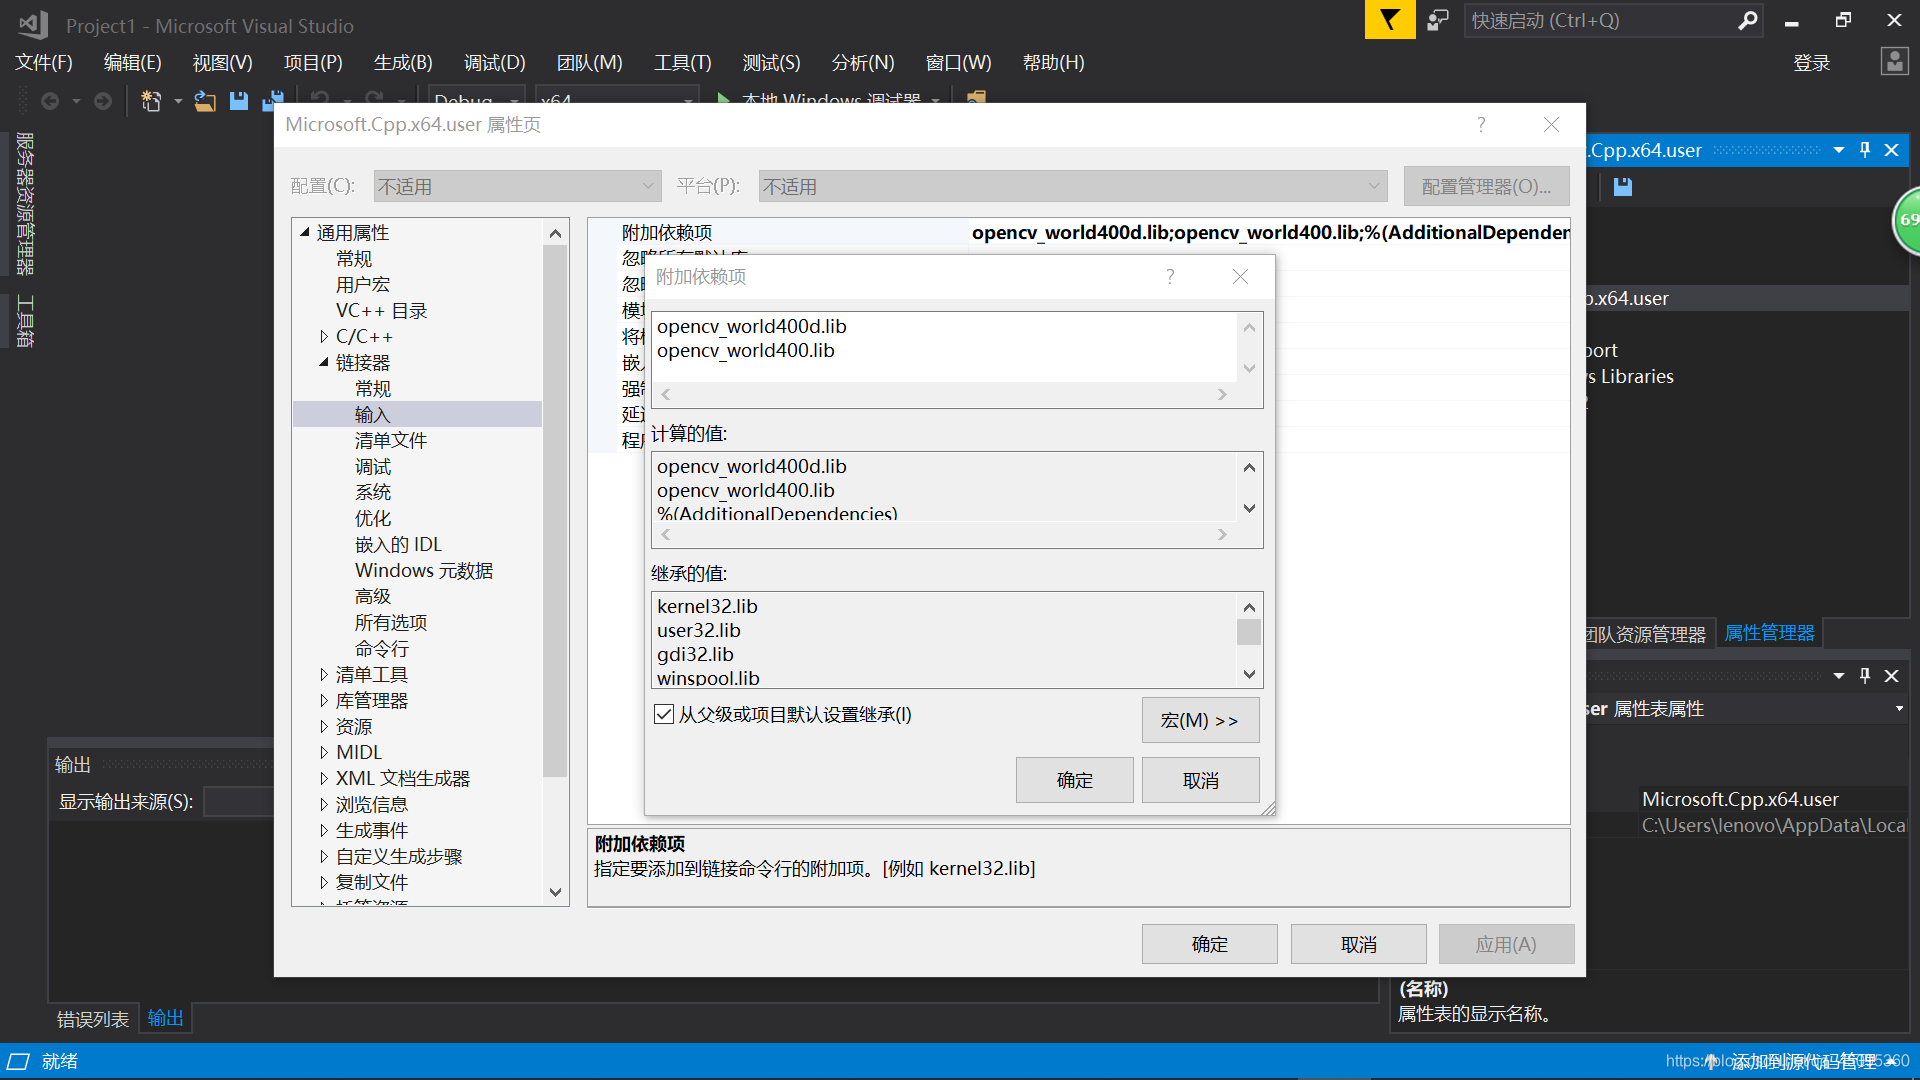Open the 属性表属性 dropdown arrow

tap(1899, 708)
